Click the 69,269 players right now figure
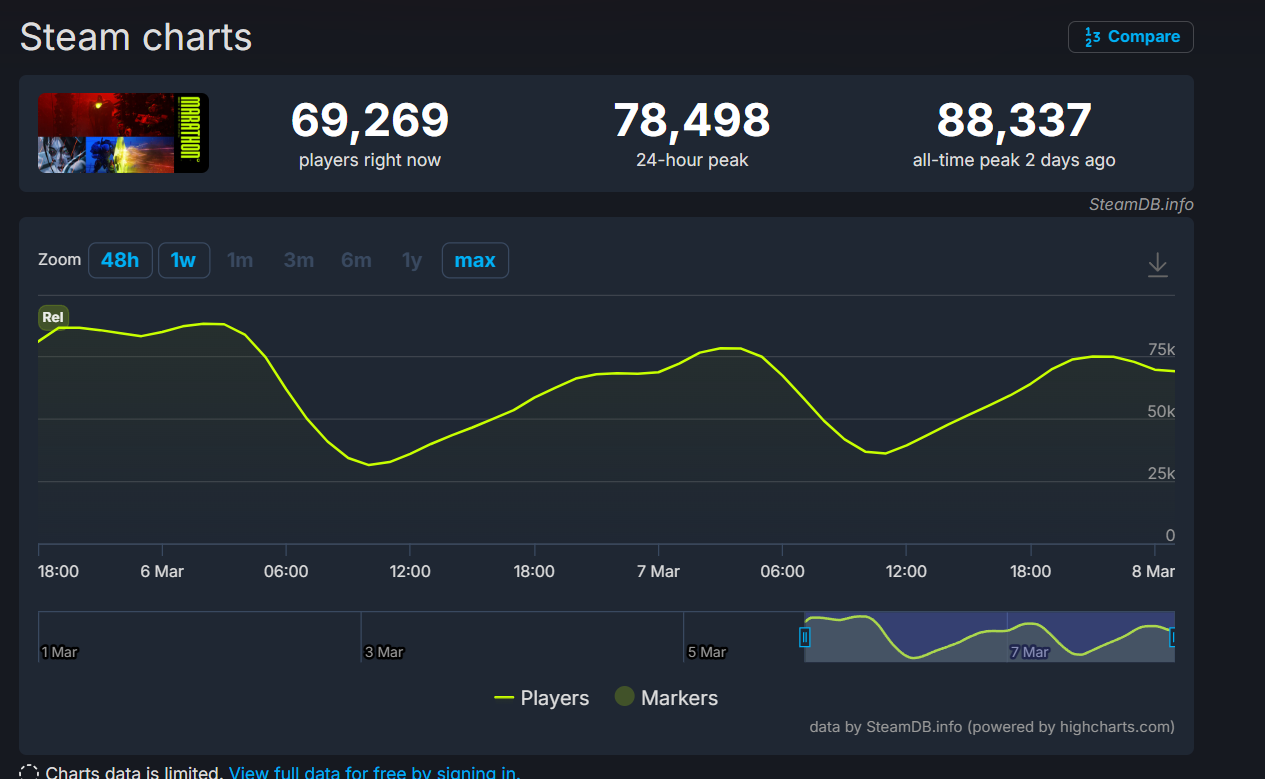Screen dimensions: 1265x779 click(370, 121)
